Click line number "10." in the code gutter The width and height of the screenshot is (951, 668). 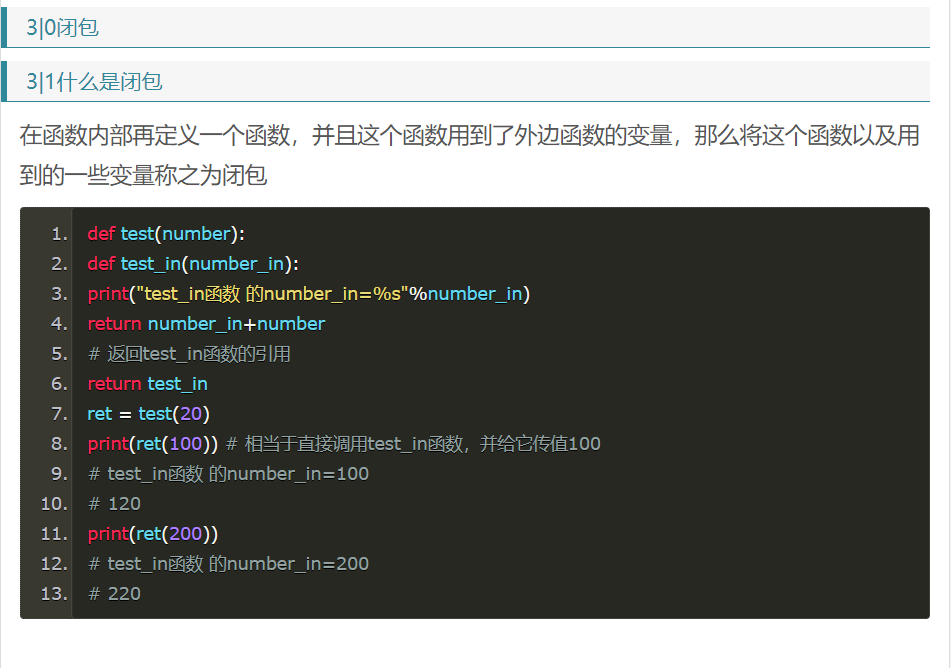pyautogui.click(x=54, y=504)
